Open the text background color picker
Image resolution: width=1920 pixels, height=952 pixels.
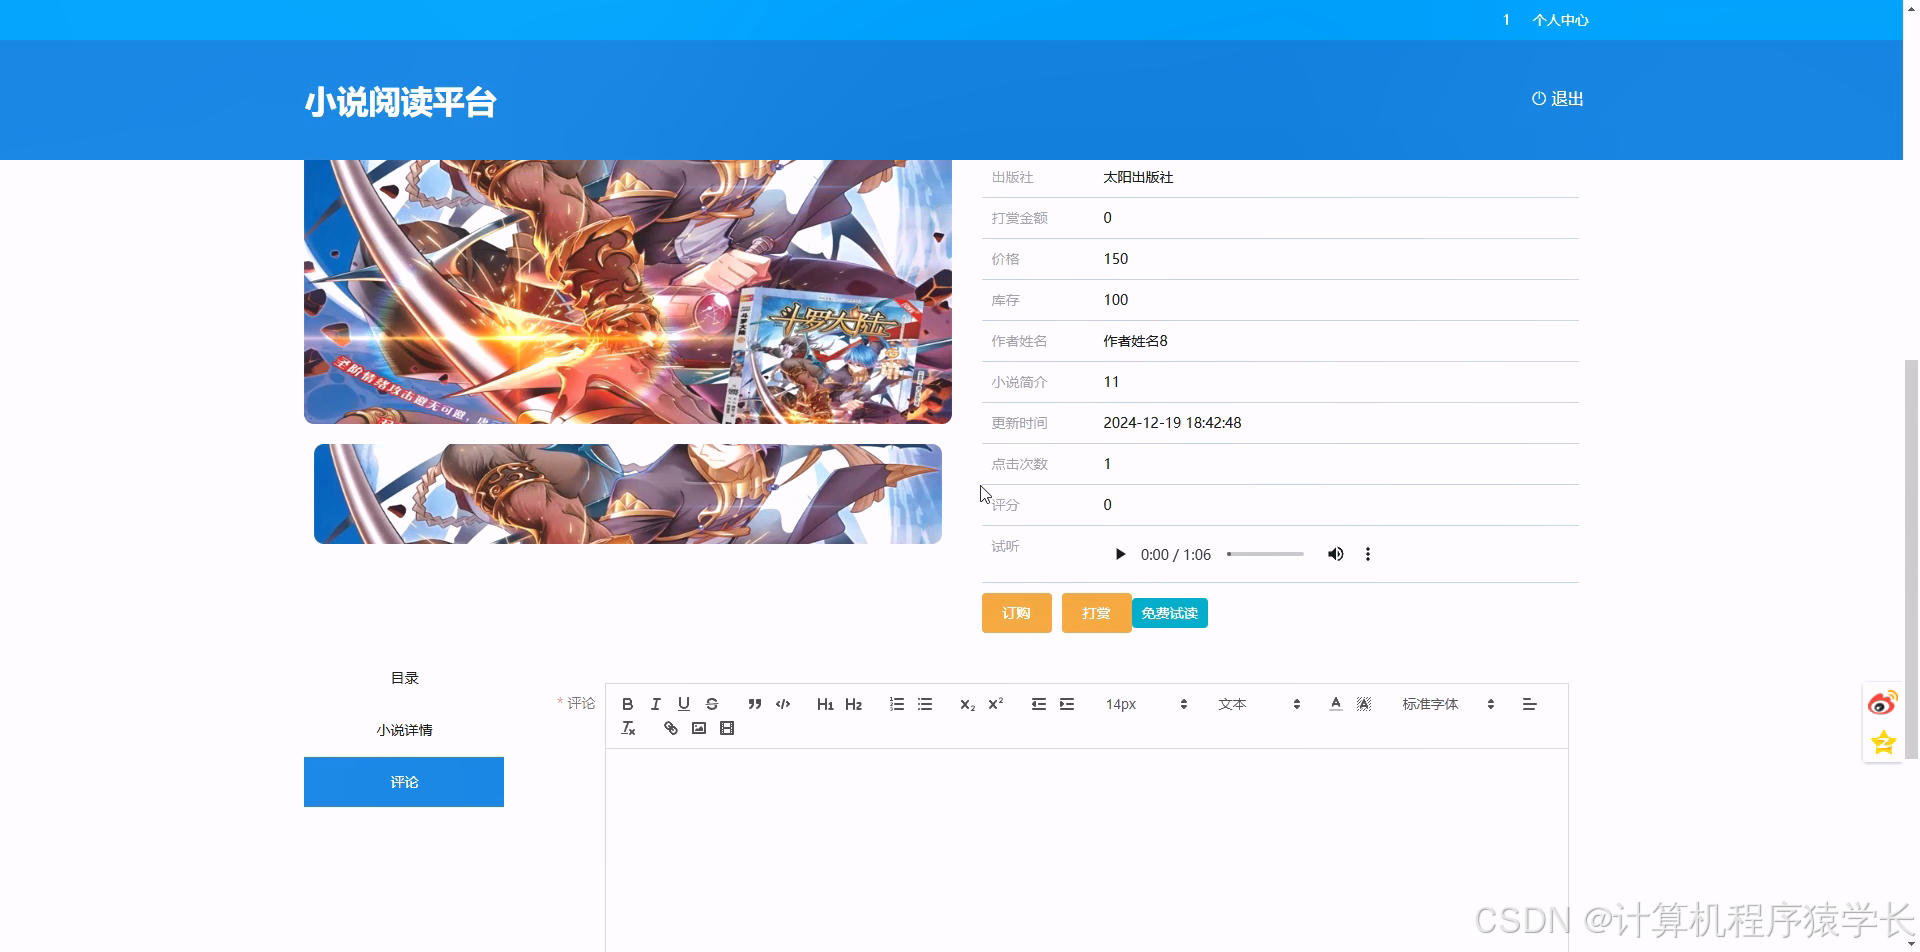[1364, 704]
